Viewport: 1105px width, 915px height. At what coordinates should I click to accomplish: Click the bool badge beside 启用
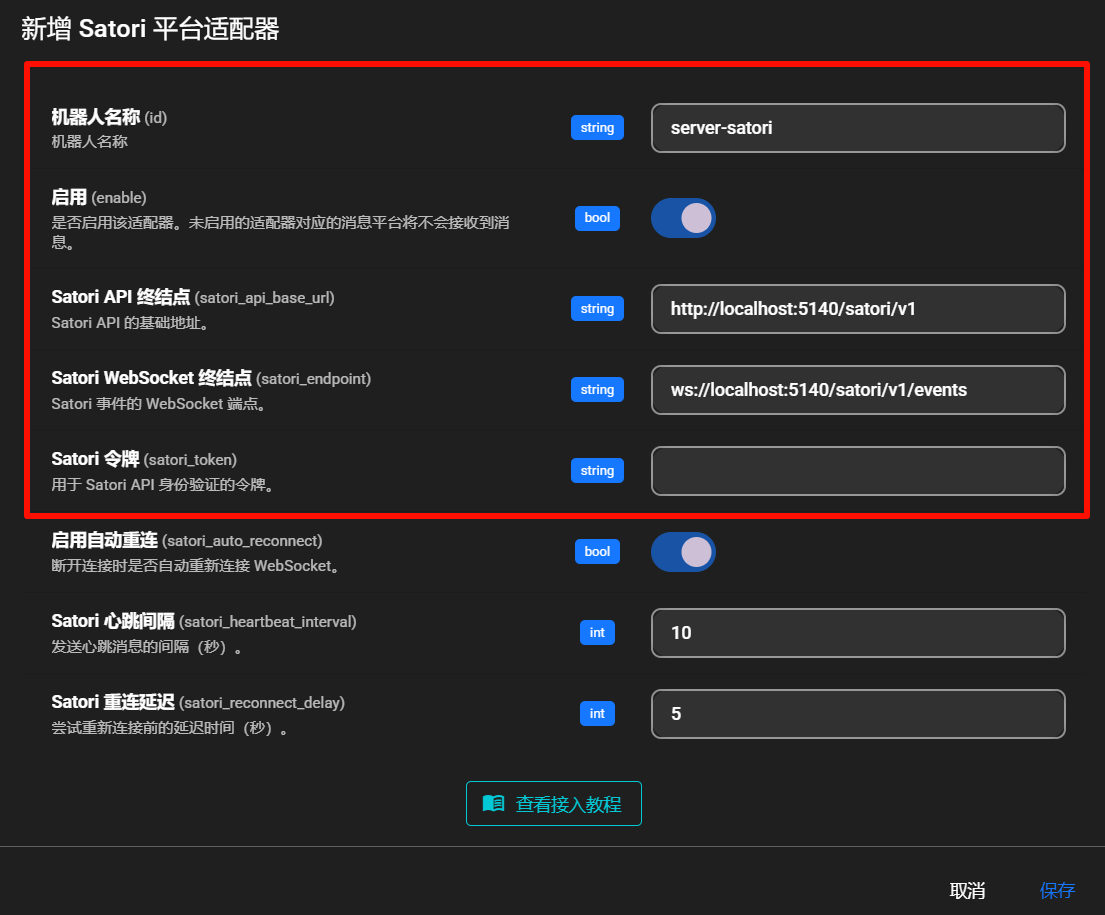tap(597, 218)
